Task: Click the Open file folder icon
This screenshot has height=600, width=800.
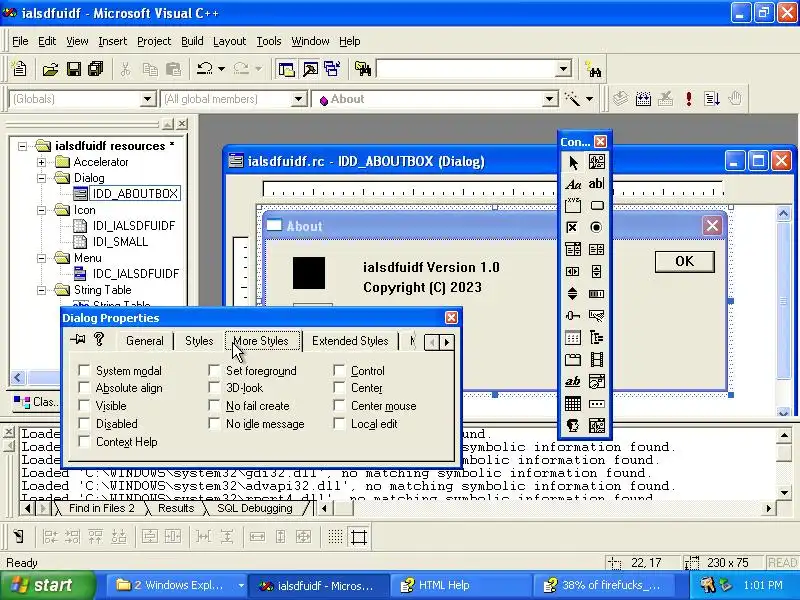Action: pyautogui.click(x=50, y=69)
